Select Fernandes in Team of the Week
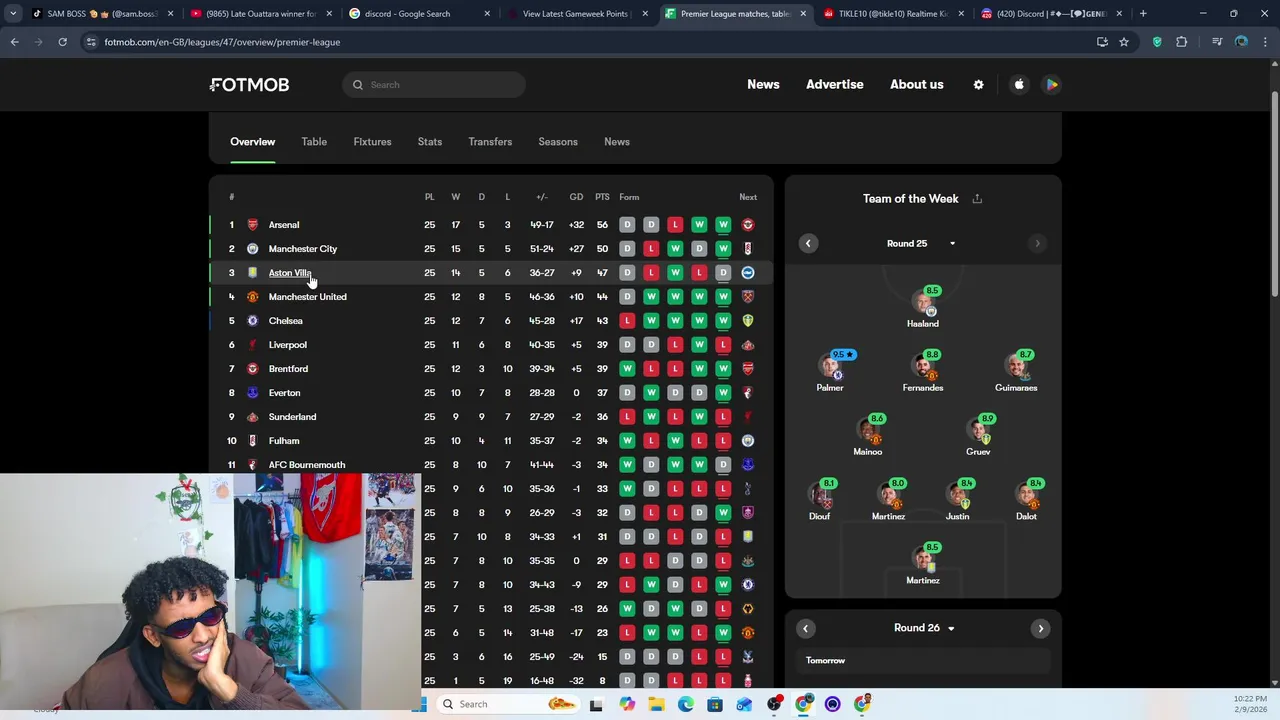Viewport: 1280px width, 720px height. pos(923,372)
